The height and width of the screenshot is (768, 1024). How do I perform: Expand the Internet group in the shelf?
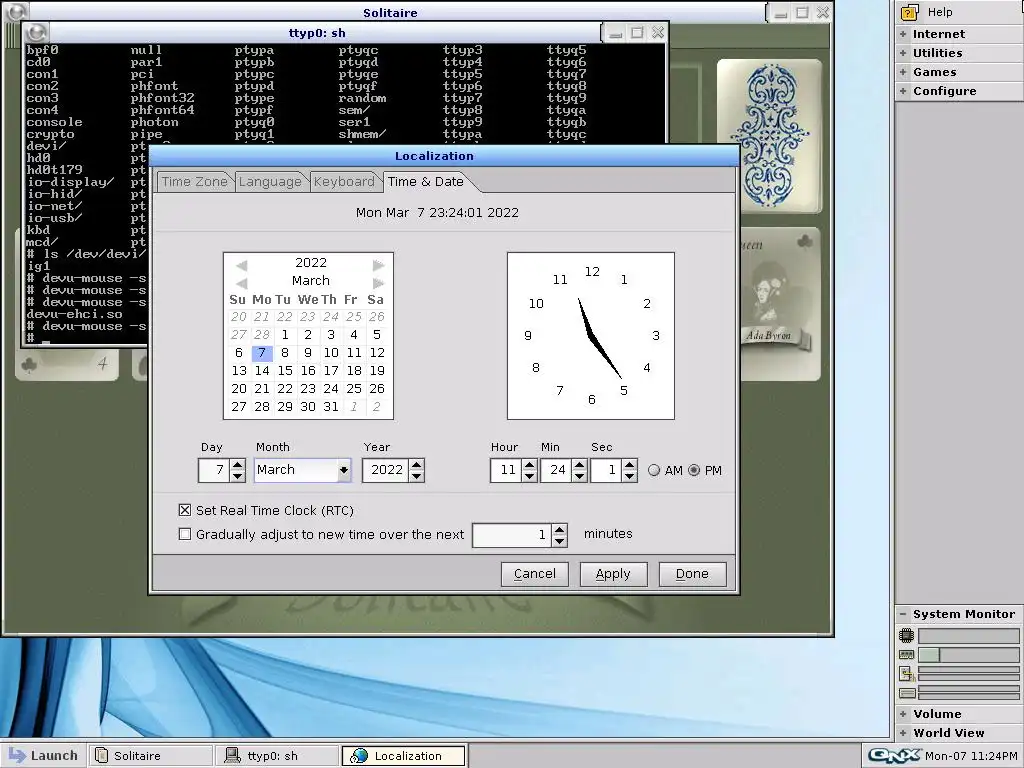coord(959,34)
